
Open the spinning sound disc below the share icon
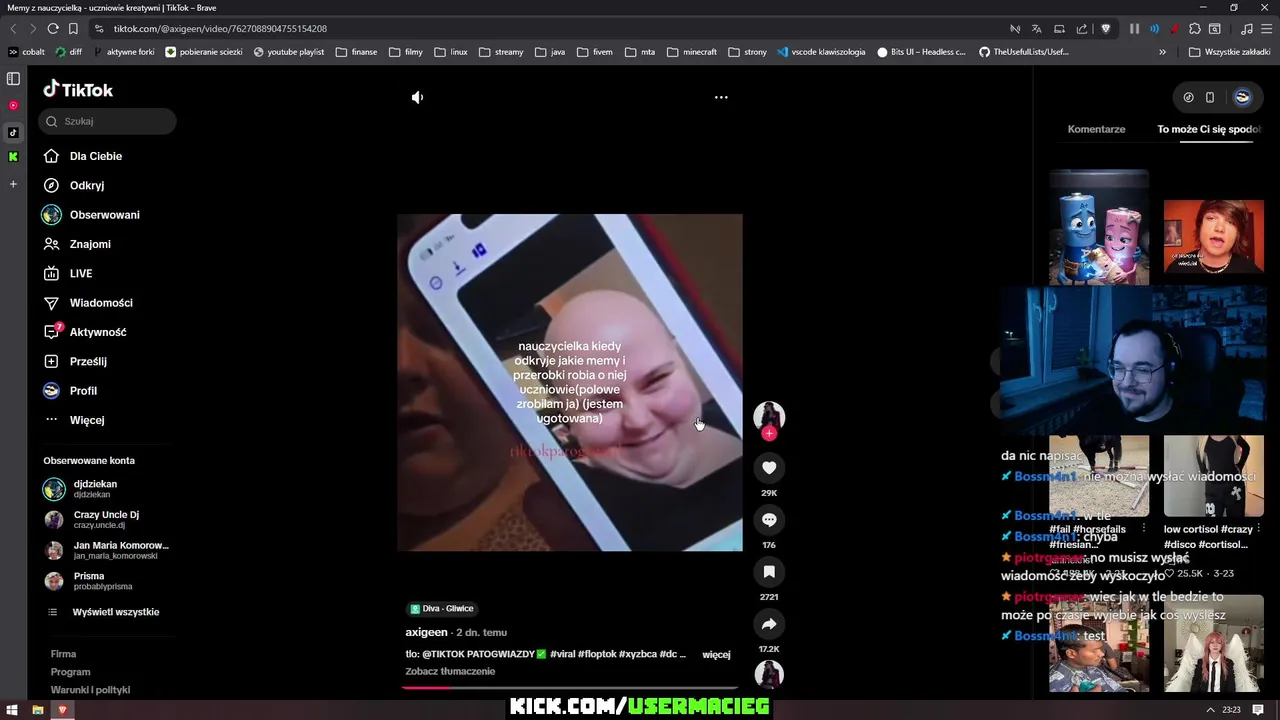[769, 674]
